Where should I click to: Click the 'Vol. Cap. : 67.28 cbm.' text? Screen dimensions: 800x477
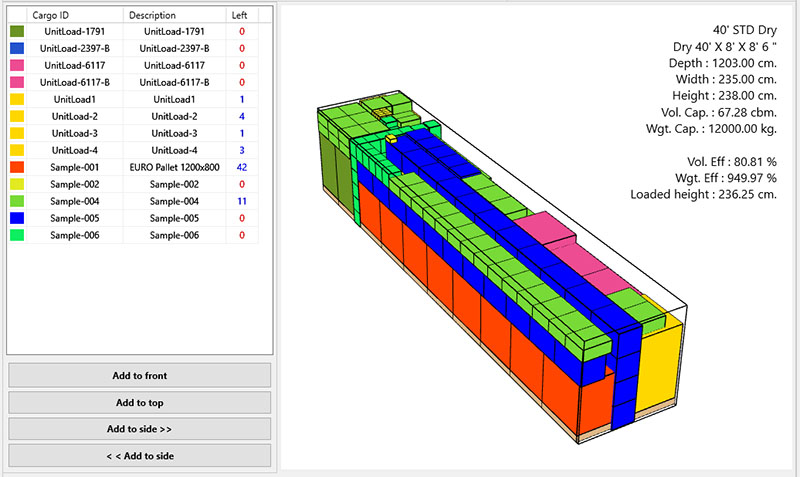pyautogui.click(x=719, y=112)
